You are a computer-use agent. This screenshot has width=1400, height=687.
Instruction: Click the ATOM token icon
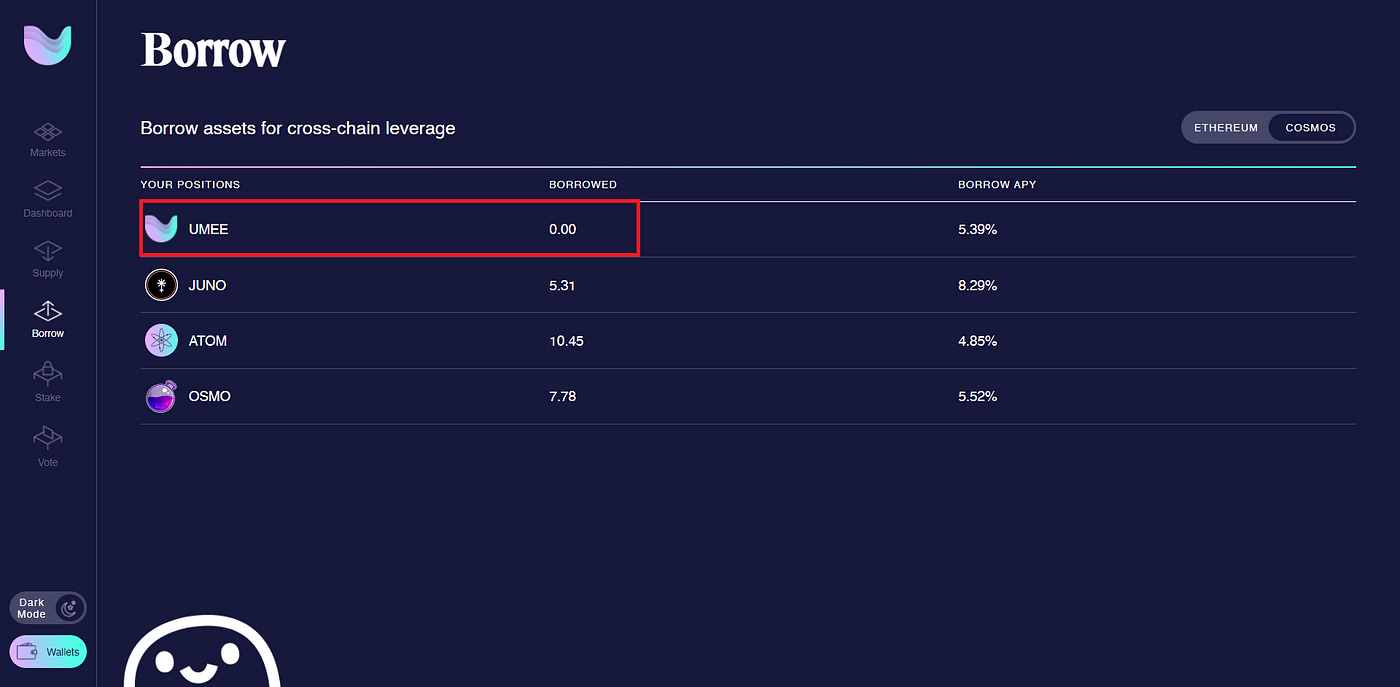tap(161, 341)
